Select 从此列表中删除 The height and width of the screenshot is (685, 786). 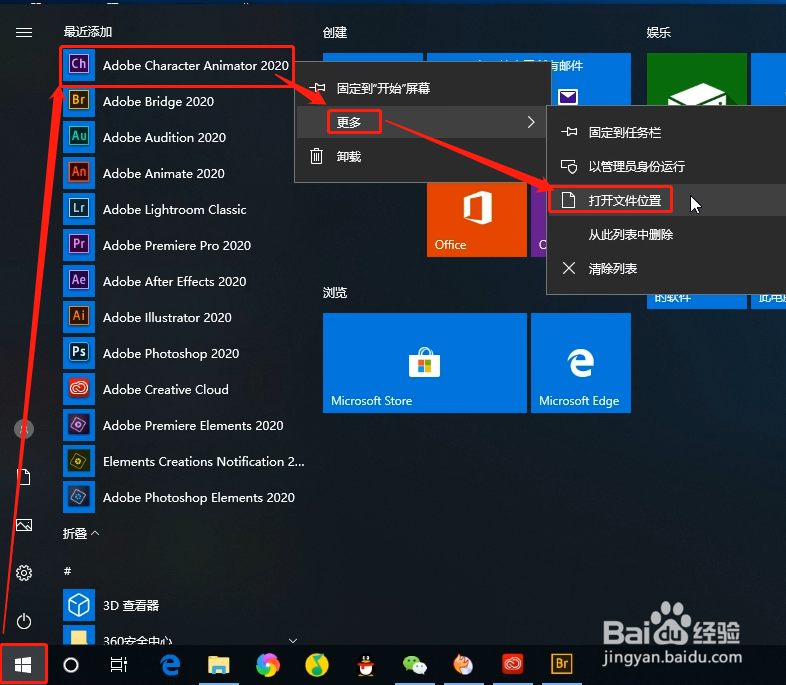pyautogui.click(x=667, y=235)
